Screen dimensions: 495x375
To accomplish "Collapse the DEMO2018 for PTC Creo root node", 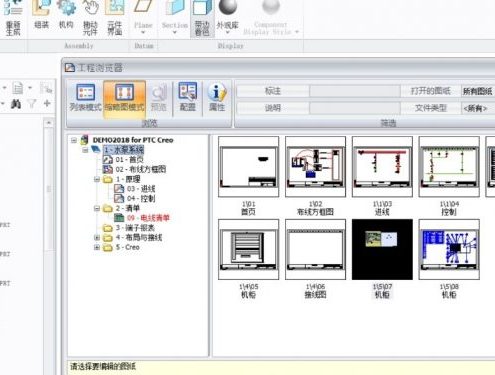I will (74, 140).
